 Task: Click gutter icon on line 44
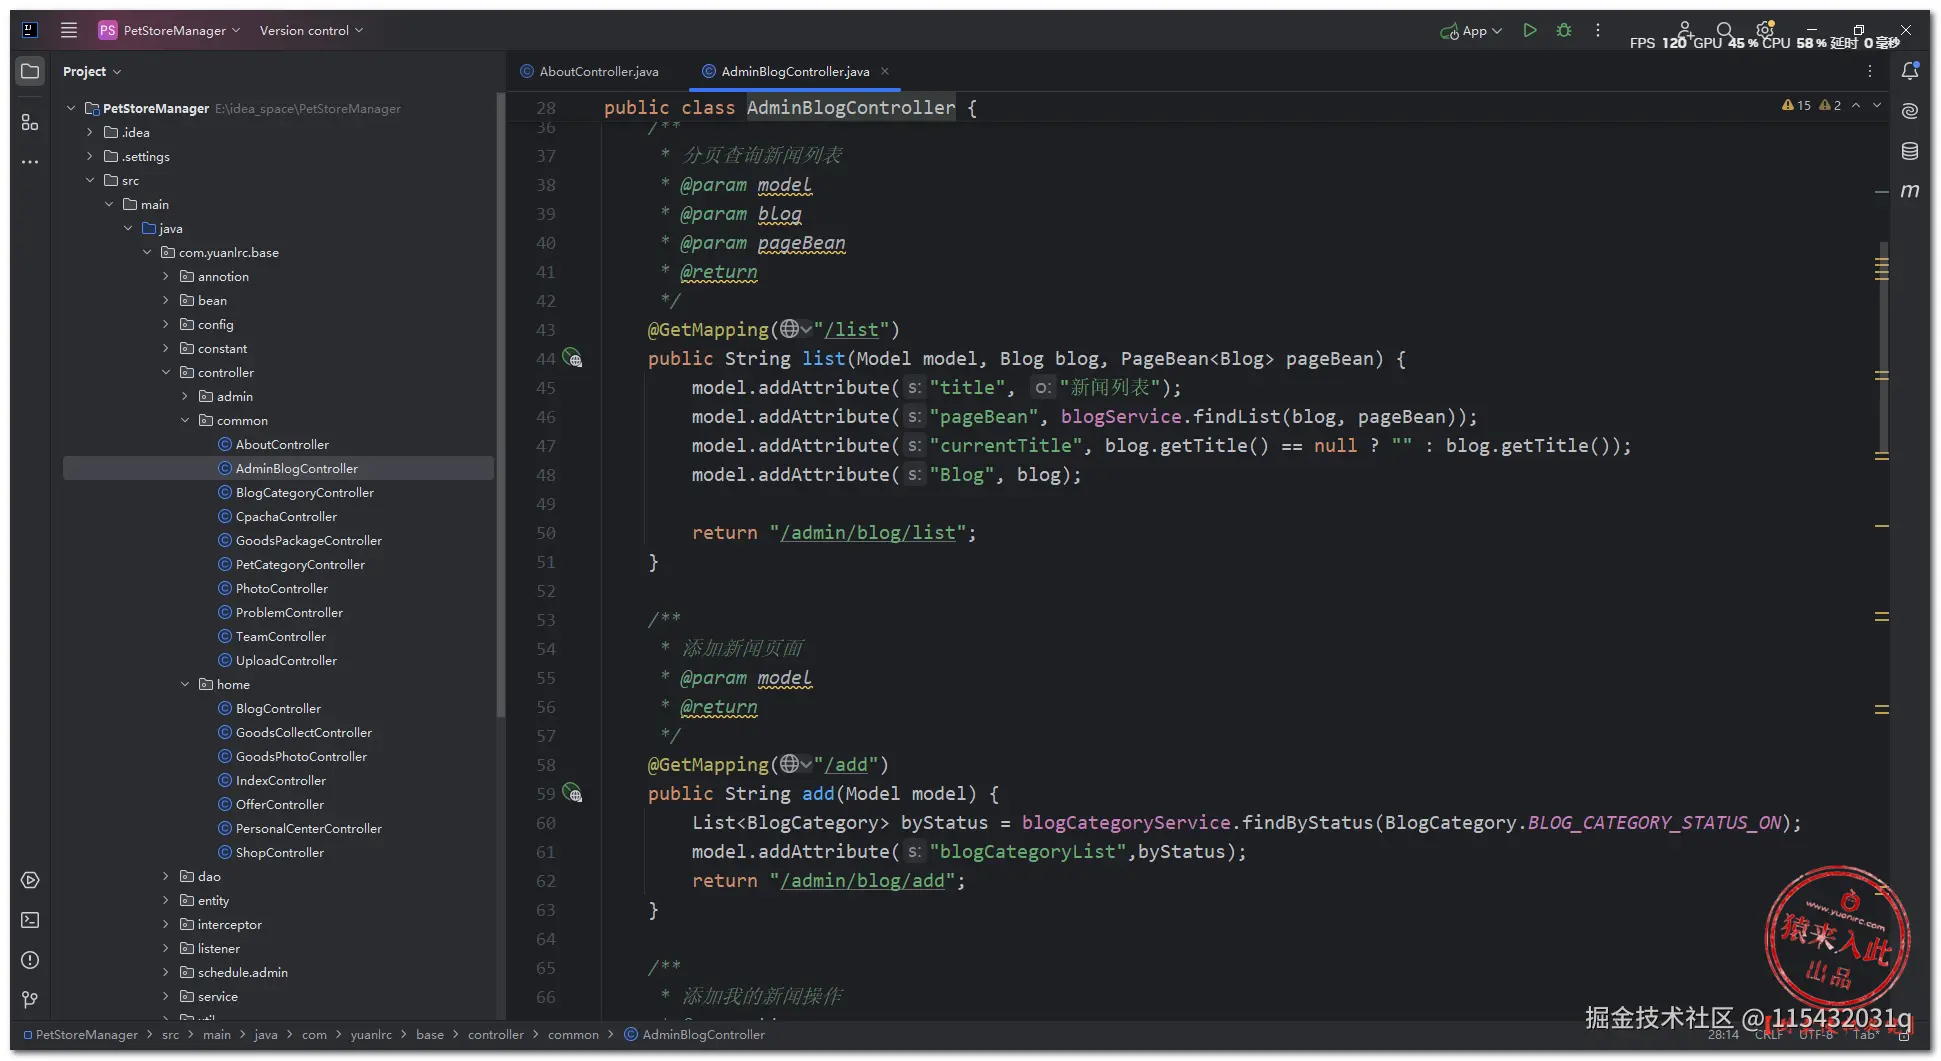[x=572, y=358]
